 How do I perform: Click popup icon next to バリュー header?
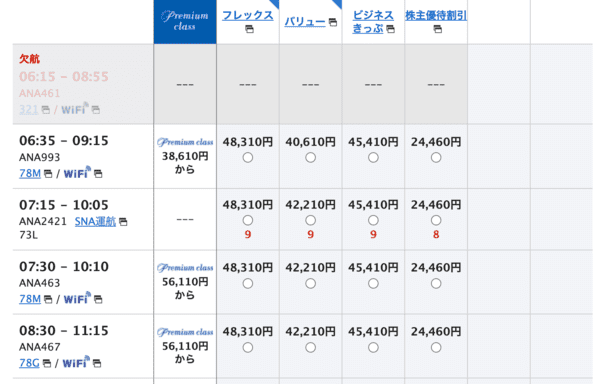[x=333, y=23]
